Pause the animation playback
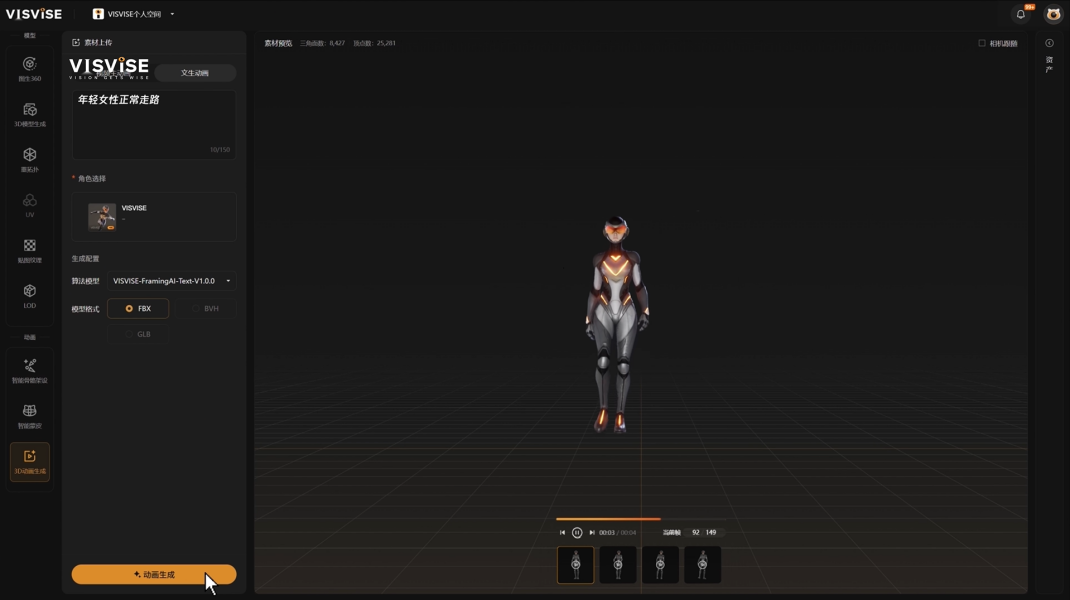This screenshot has height=600, width=1070. pyautogui.click(x=577, y=533)
